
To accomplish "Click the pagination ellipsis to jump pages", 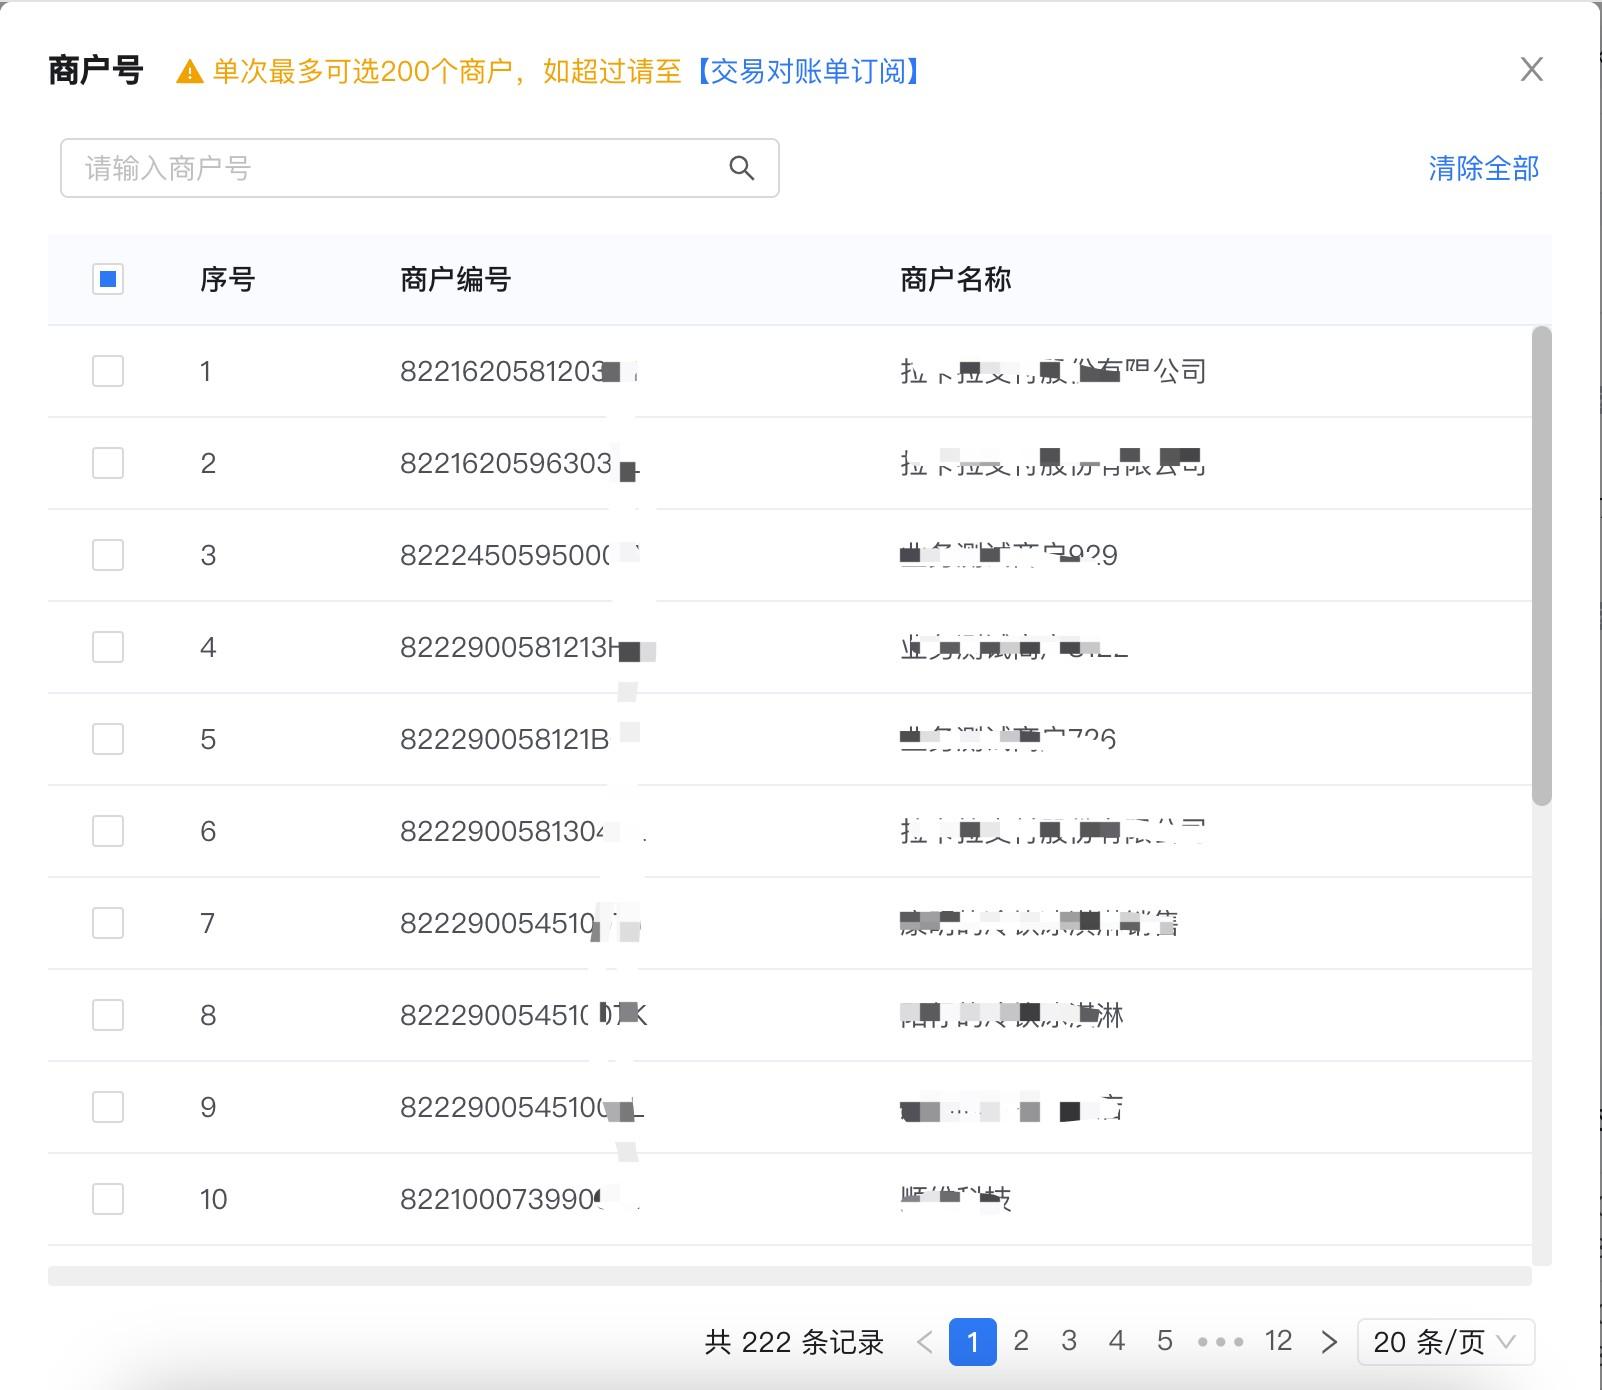I will (1220, 1341).
